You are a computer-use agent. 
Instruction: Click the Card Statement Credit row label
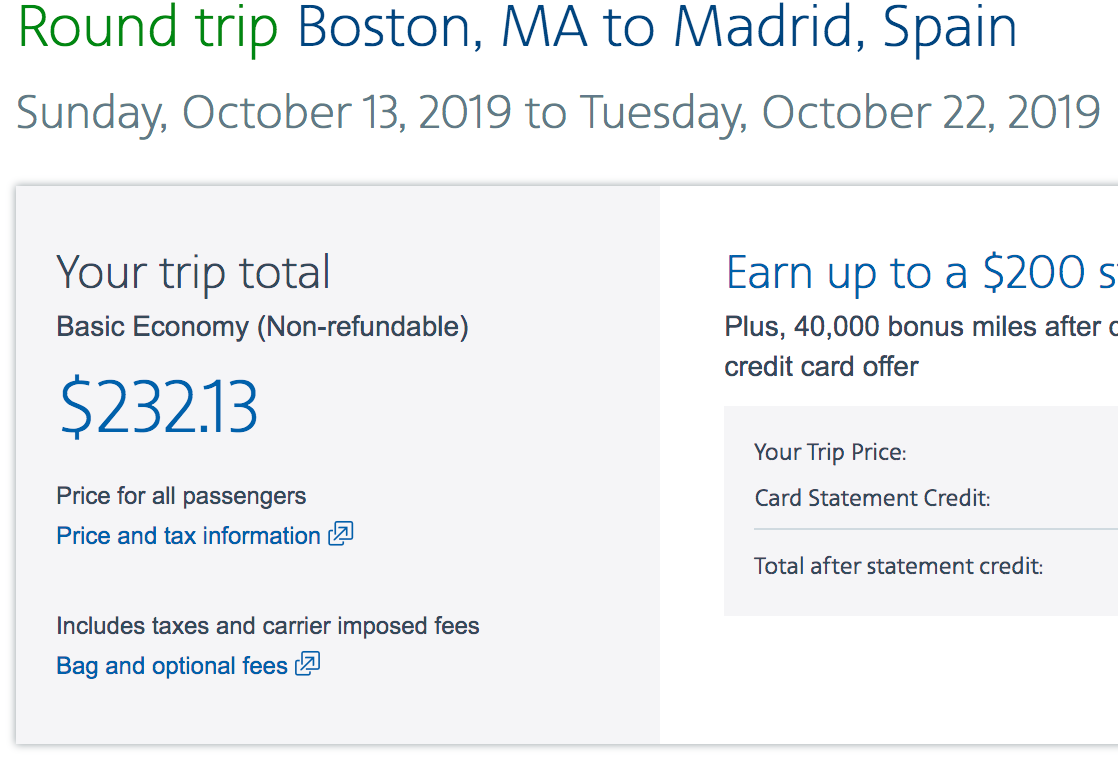pos(872,498)
